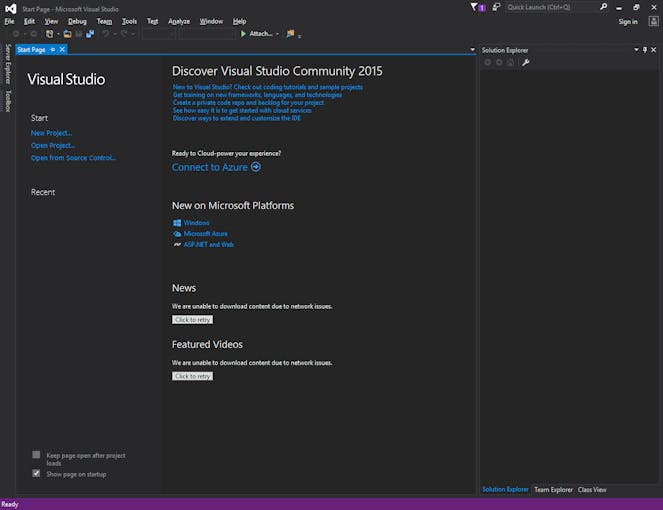This screenshot has height=510, width=663.
Task: Open the notifications flag icon
Action: coord(475,7)
